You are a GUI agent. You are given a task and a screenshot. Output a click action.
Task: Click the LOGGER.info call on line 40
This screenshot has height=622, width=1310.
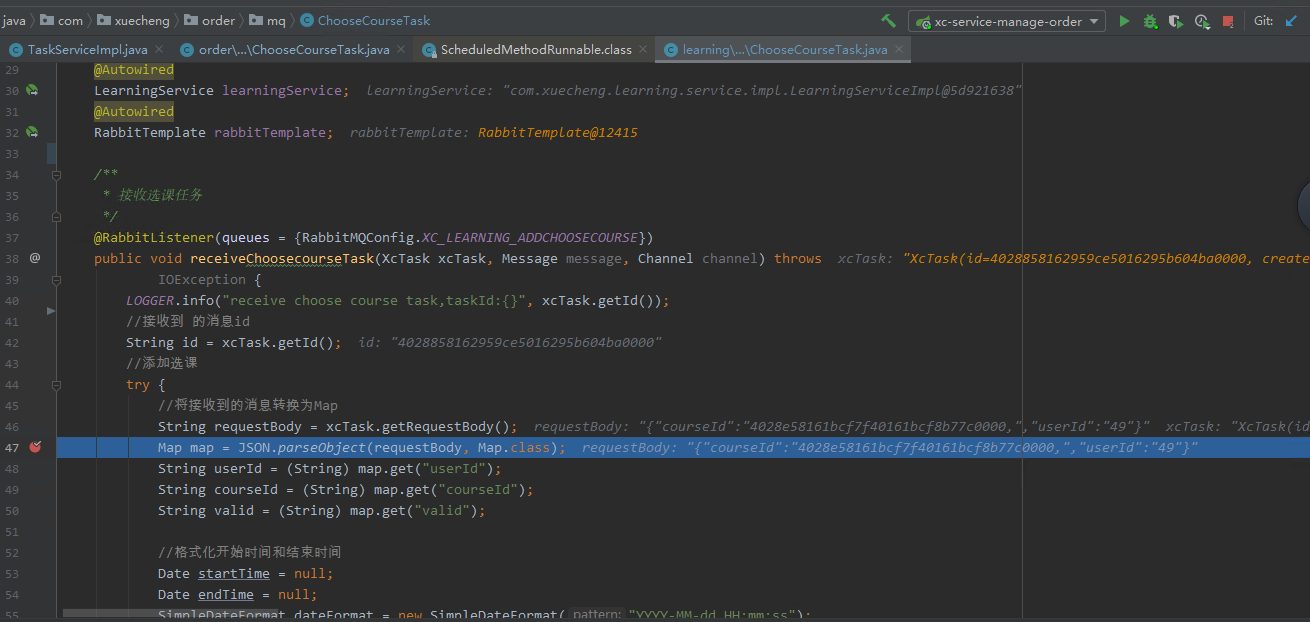point(397,300)
